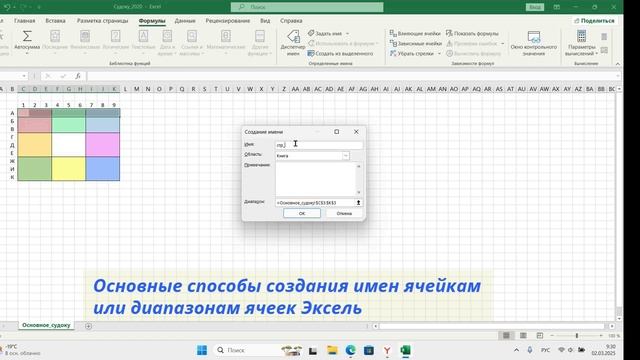Open the Главная tab

24,20
